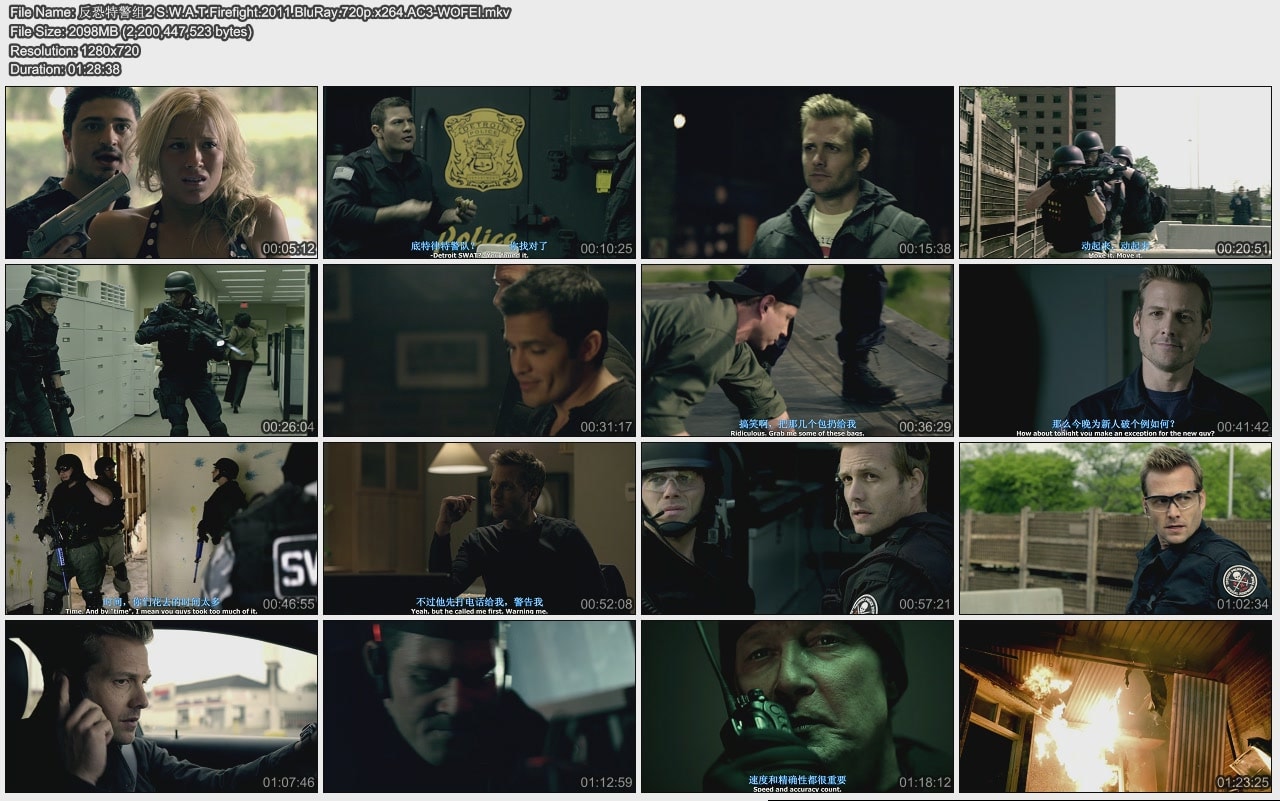Click the File Size 2098MB line

(x=131, y=31)
